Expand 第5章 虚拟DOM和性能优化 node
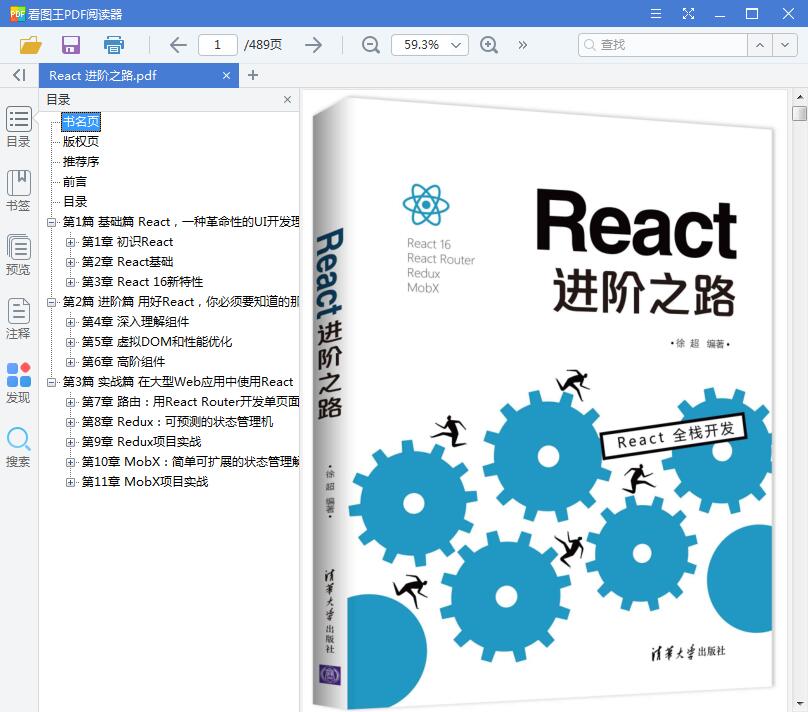This screenshot has width=808, height=712. pyautogui.click(x=71, y=342)
